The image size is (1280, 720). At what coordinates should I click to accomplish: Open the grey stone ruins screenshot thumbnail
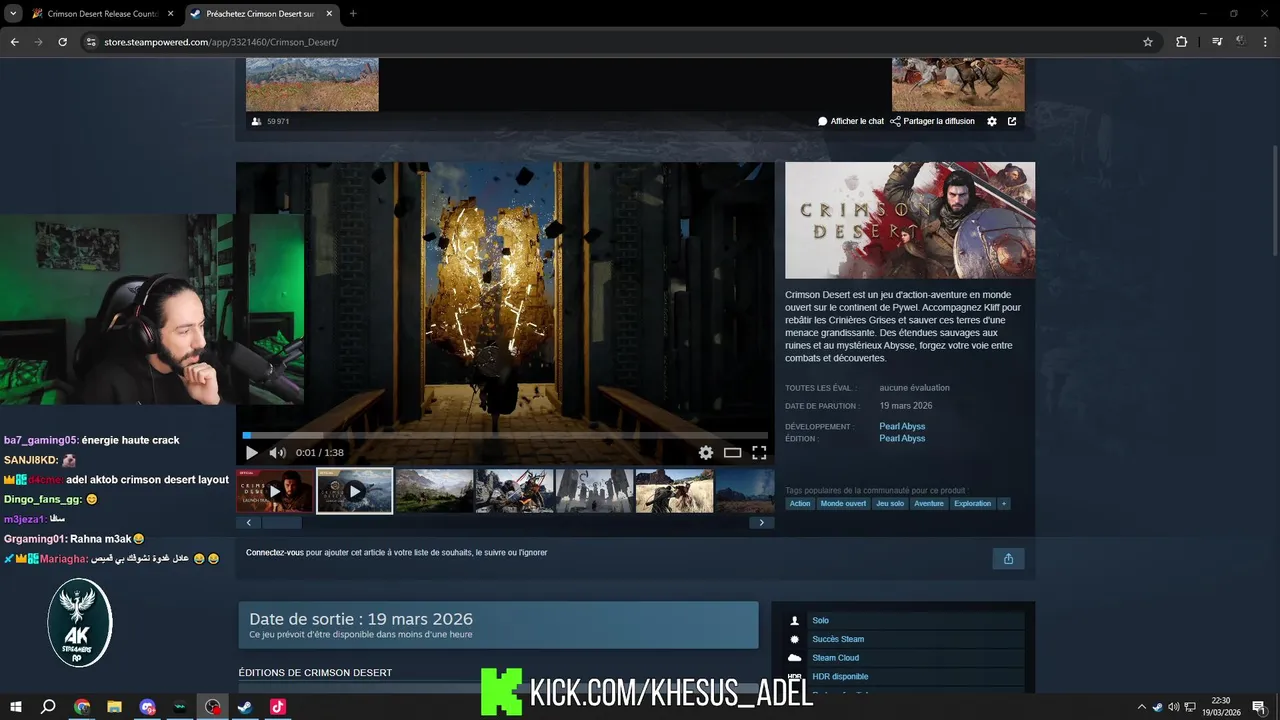point(594,491)
